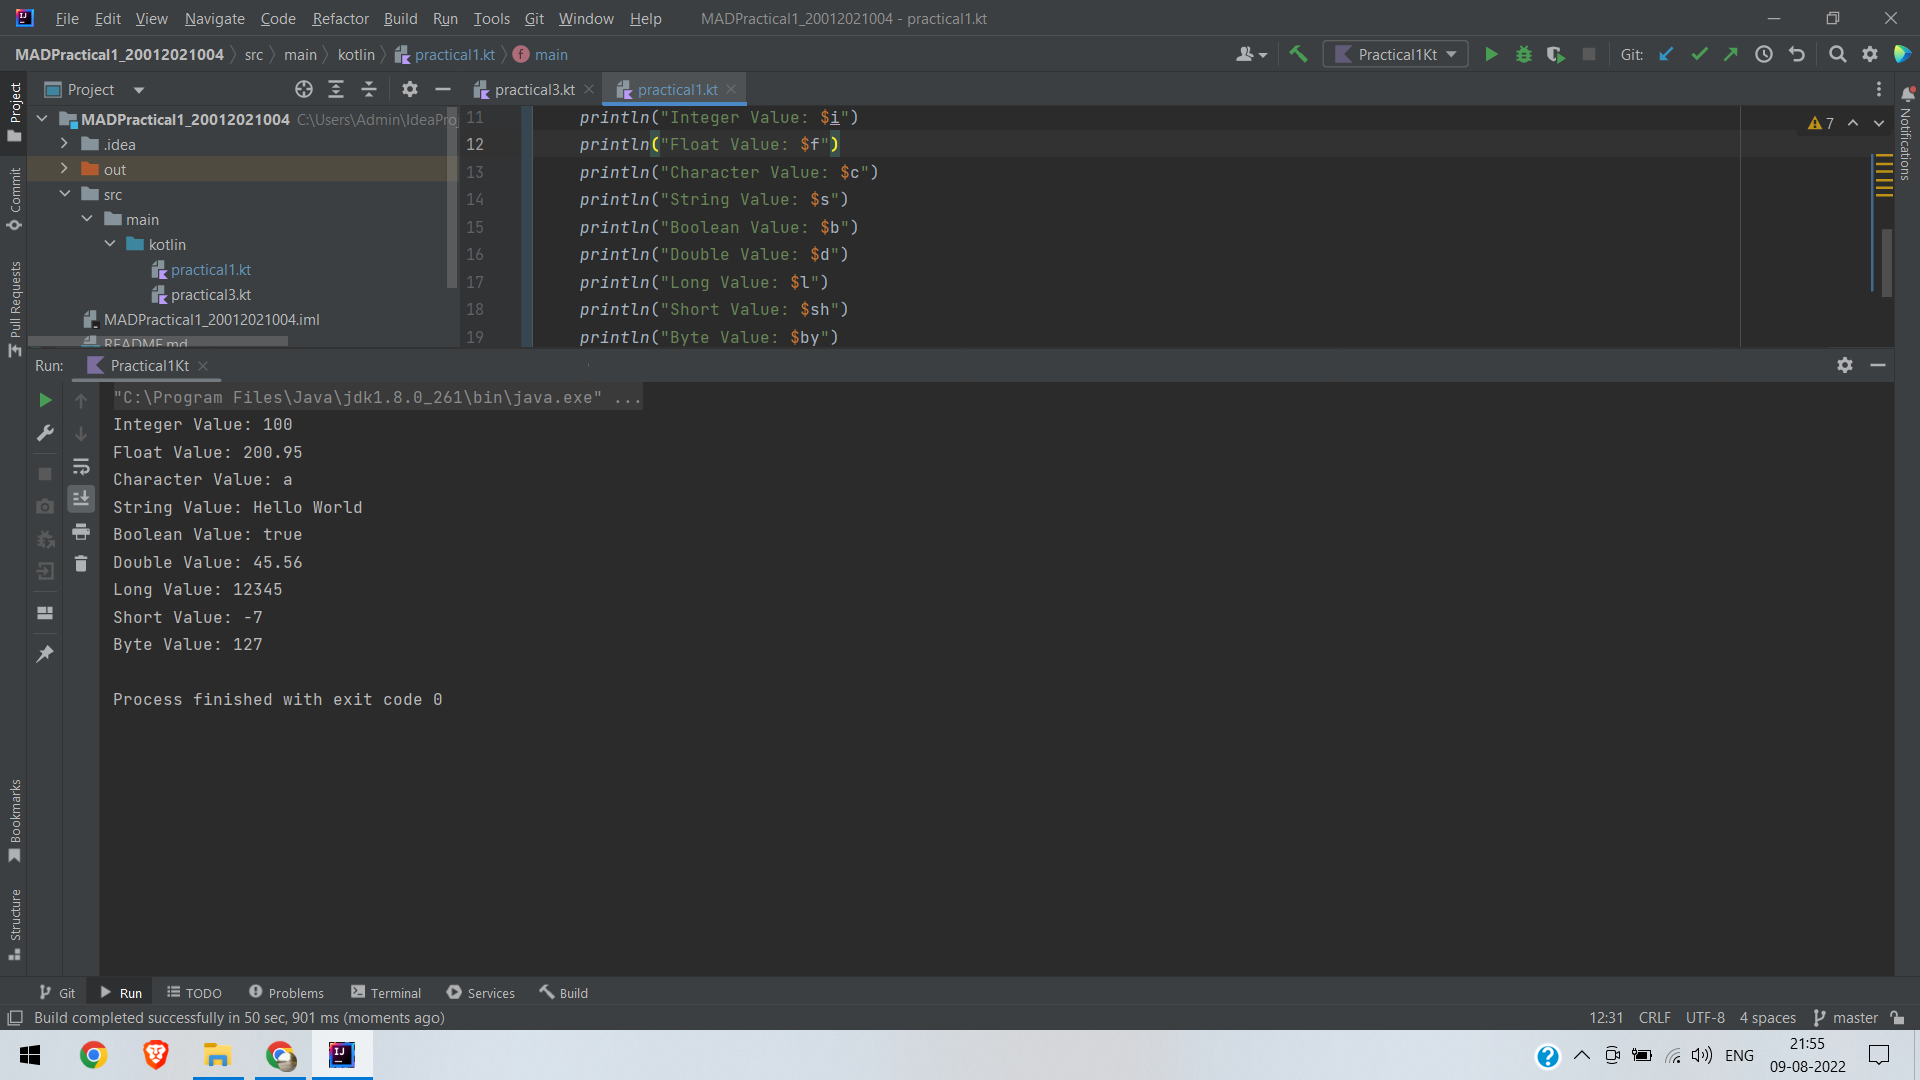Run Practical1Kt with green play button
1920x1080 pixels.
1491,54
